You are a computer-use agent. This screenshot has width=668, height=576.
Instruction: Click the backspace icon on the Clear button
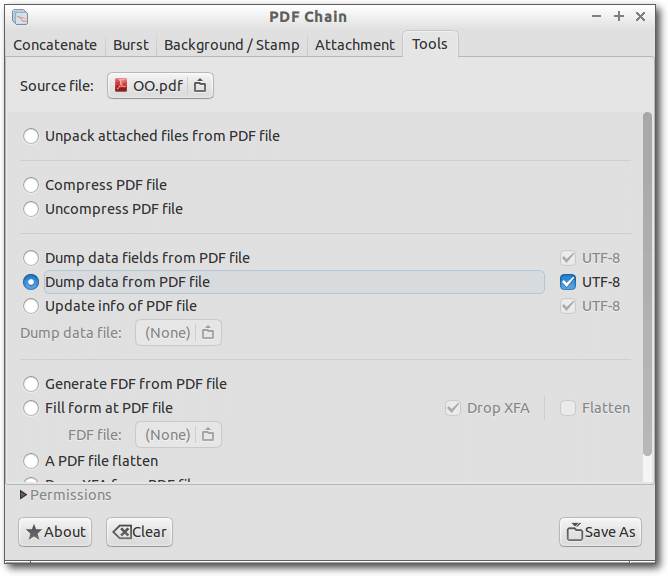tap(122, 532)
